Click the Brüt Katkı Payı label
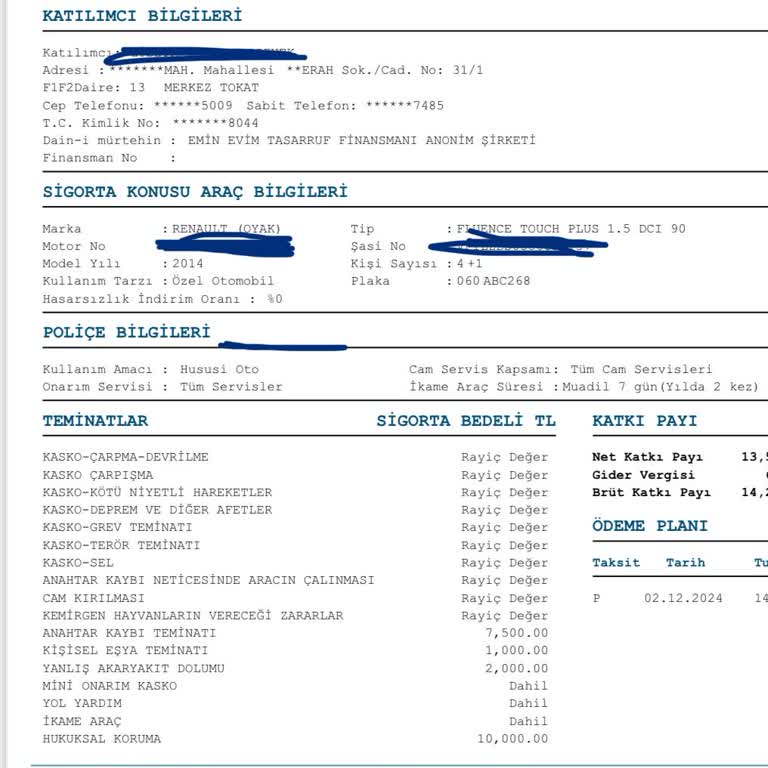This screenshot has width=768, height=768. click(x=651, y=492)
